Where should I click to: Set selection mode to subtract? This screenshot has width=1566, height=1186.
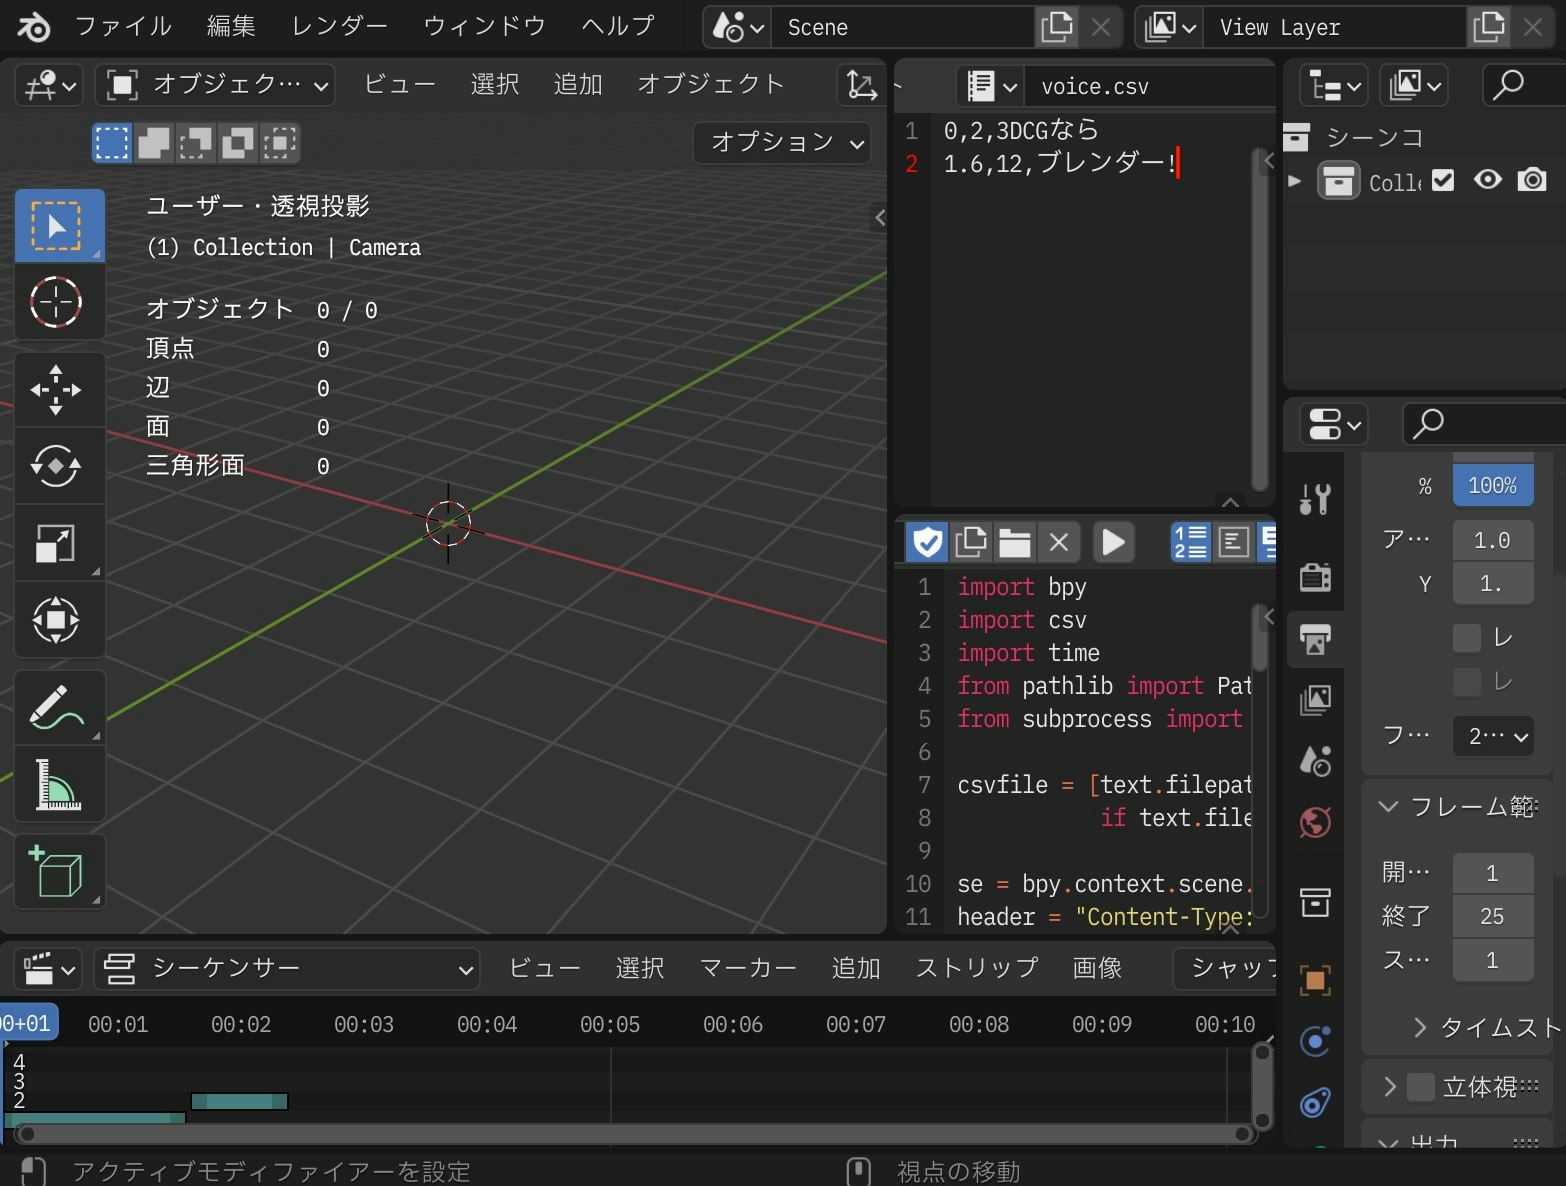tap(196, 143)
